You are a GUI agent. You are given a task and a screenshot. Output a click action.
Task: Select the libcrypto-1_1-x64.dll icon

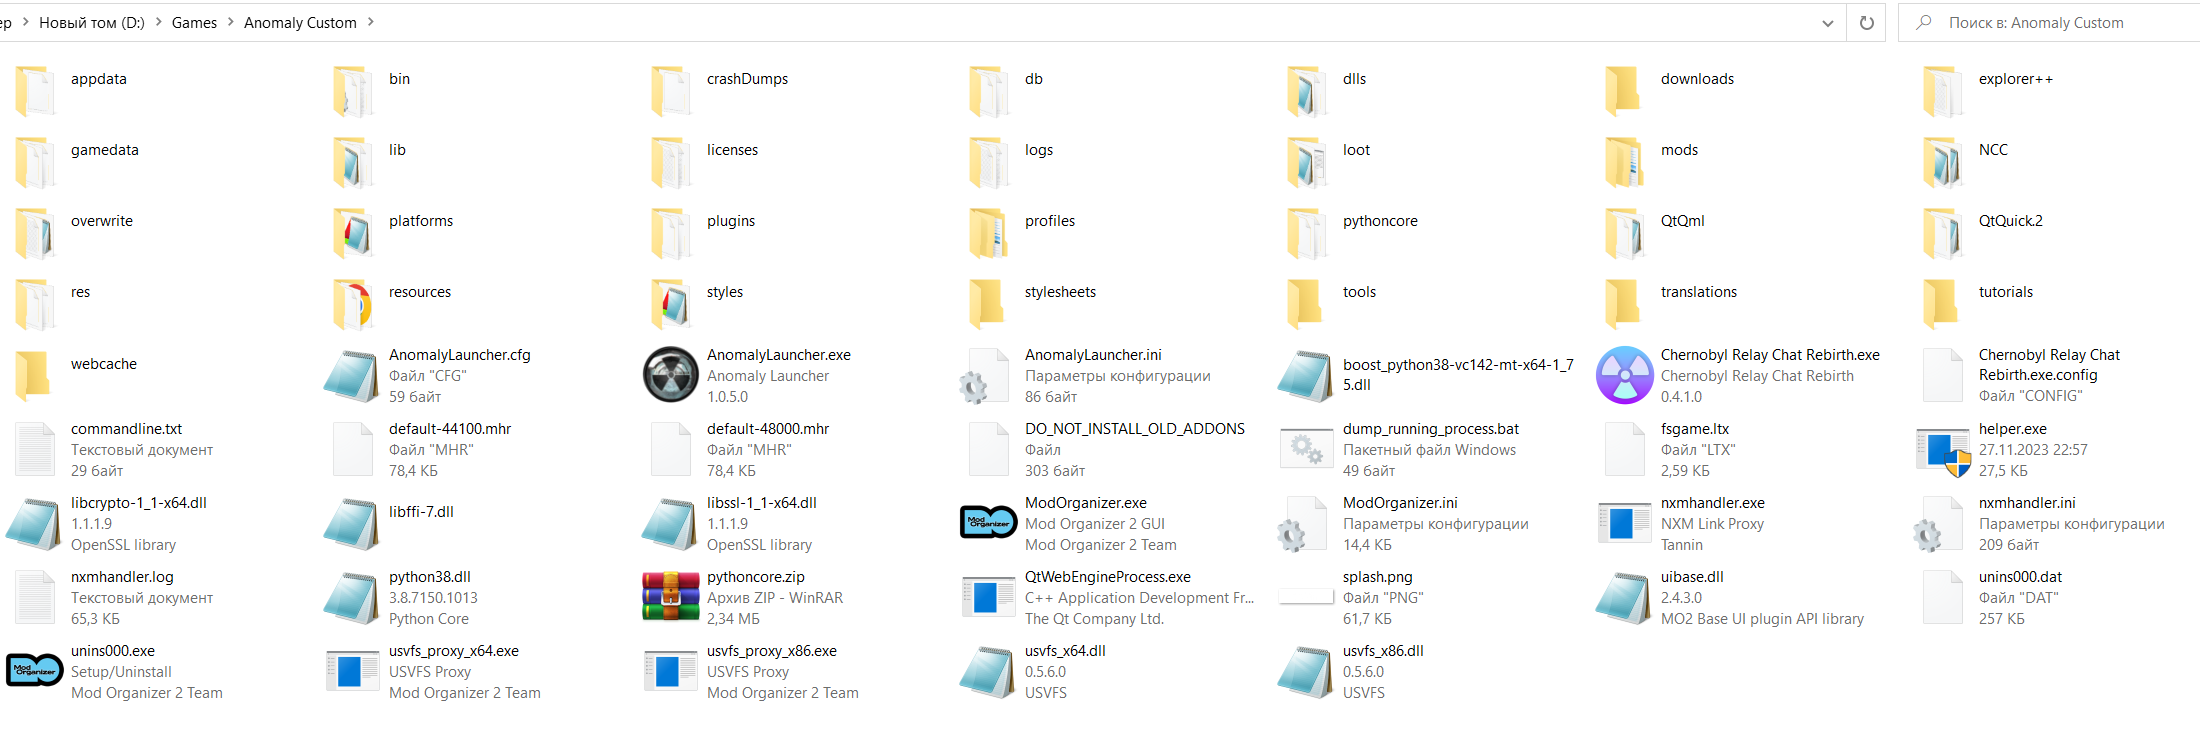(35, 523)
